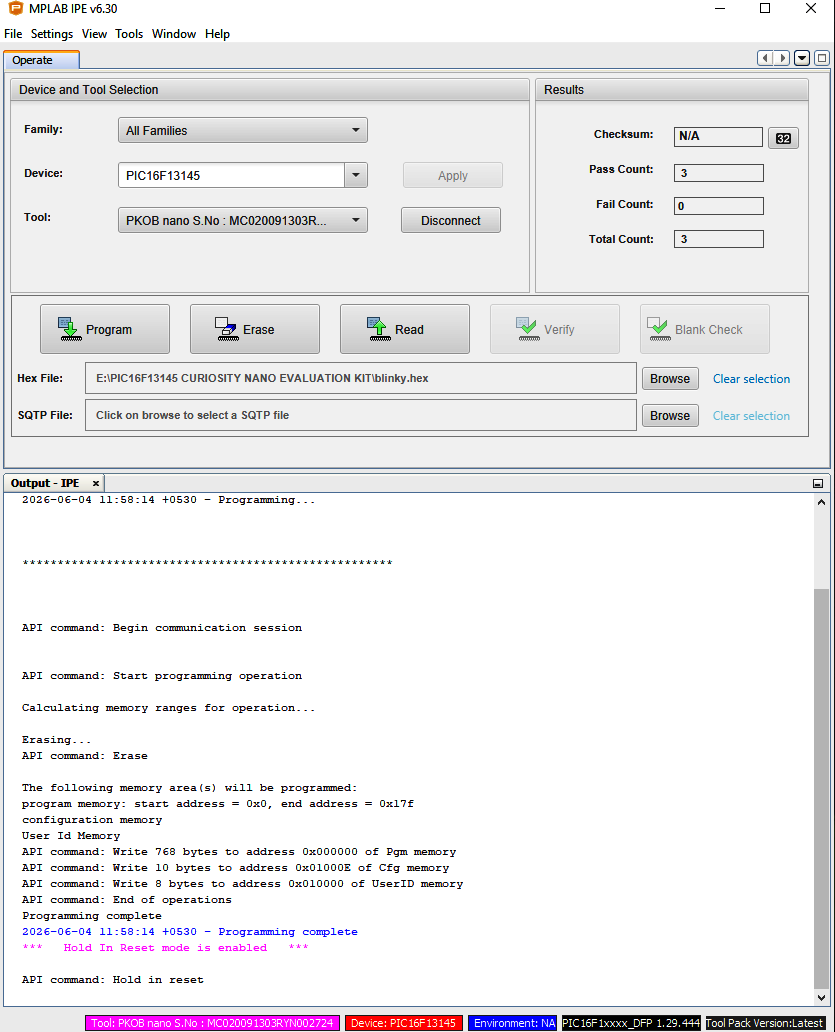Click 'Start programming operation' output line
The height and width of the screenshot is (1032, 835).
[162, 675]
